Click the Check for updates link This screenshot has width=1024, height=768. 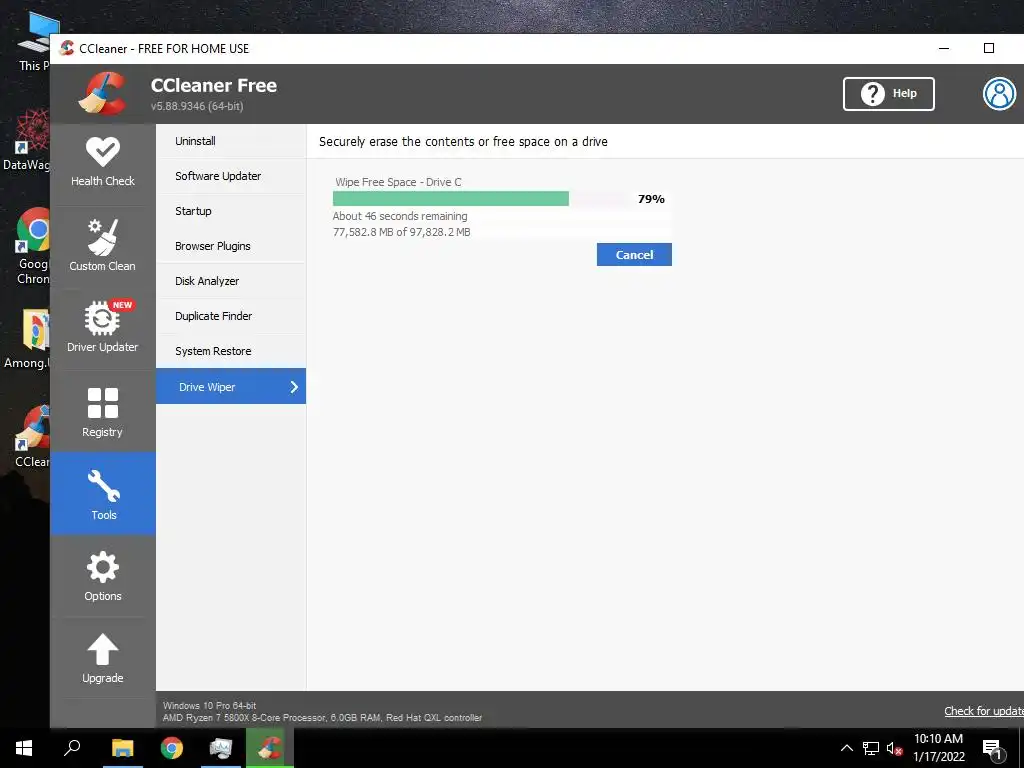(984, 711)
